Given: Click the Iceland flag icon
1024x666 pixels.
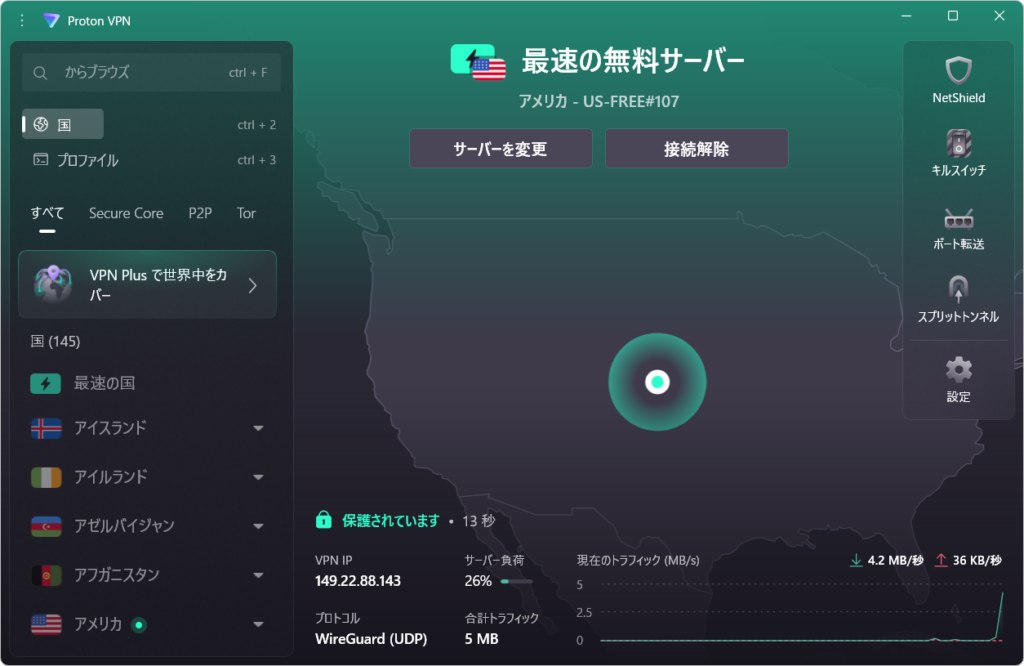Looking at the screenshot, I should click(46, 428).
